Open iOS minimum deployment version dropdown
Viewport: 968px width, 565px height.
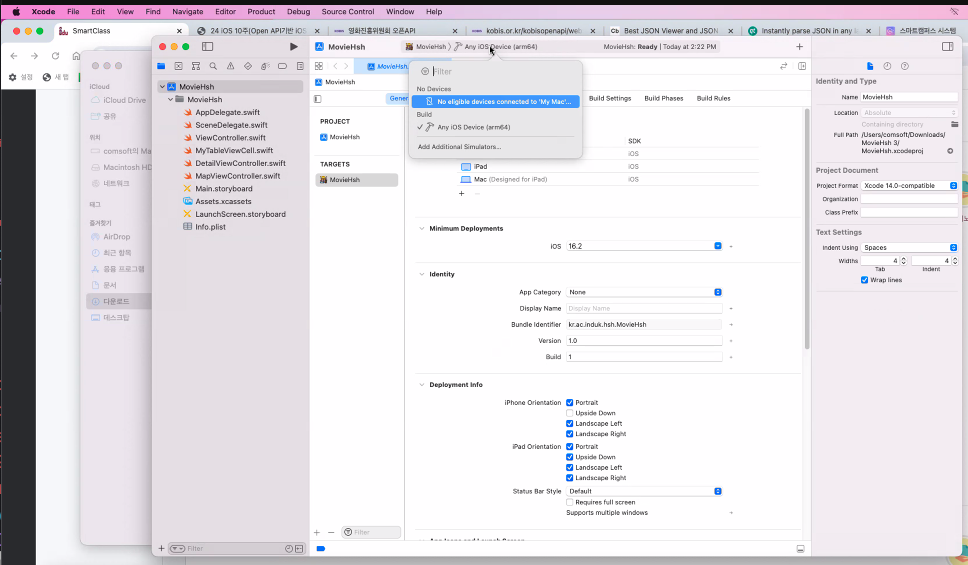pos(718,246)
